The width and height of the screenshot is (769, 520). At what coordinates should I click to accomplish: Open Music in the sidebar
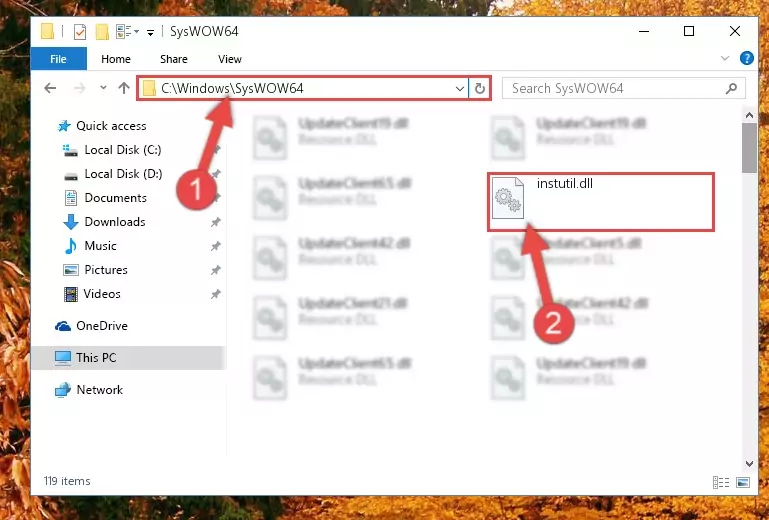[100, 246]
